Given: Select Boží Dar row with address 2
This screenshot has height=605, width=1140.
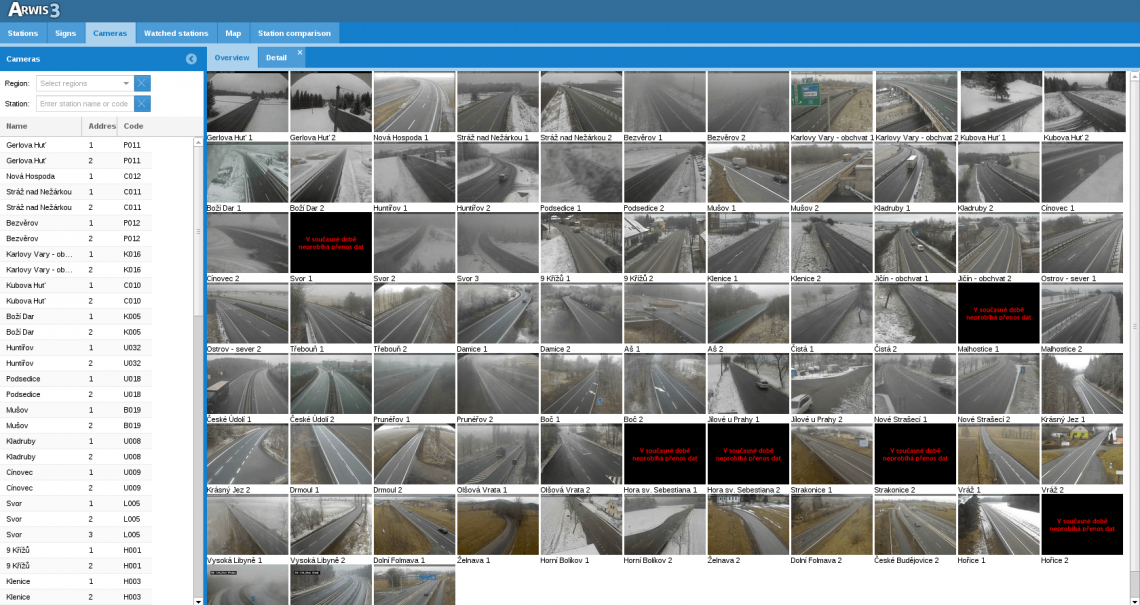Looking at the screenshot, I should [76, 332].
